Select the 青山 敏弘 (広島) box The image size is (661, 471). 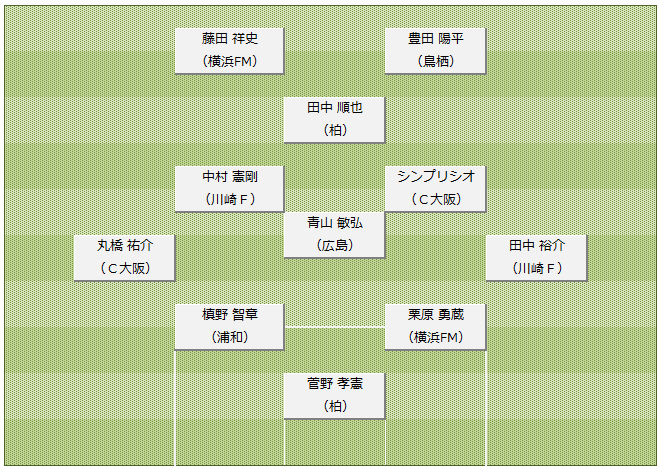click(334, 234)
